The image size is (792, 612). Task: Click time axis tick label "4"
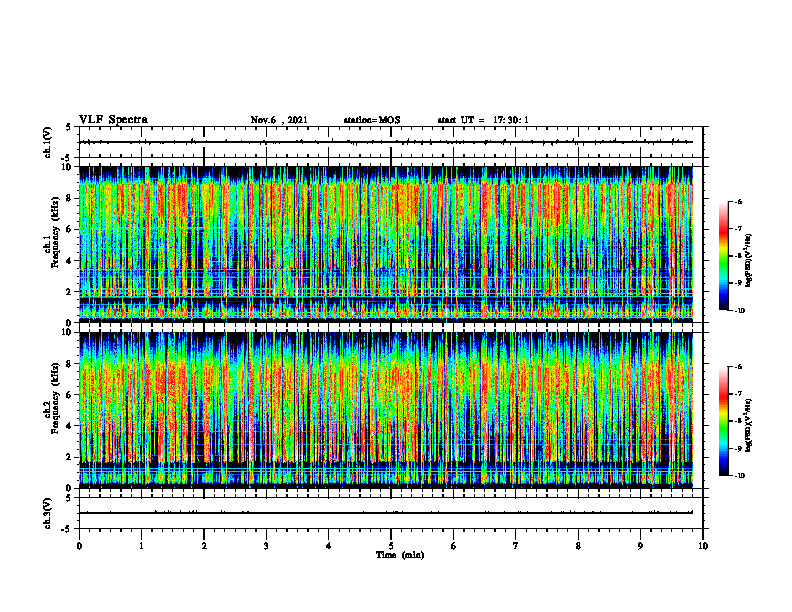(329, 546)
